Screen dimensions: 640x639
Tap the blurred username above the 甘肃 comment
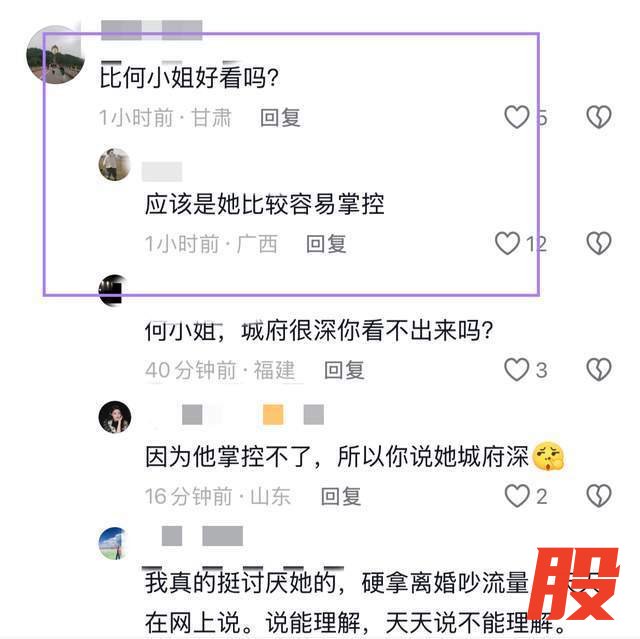(x=152, y=30)
